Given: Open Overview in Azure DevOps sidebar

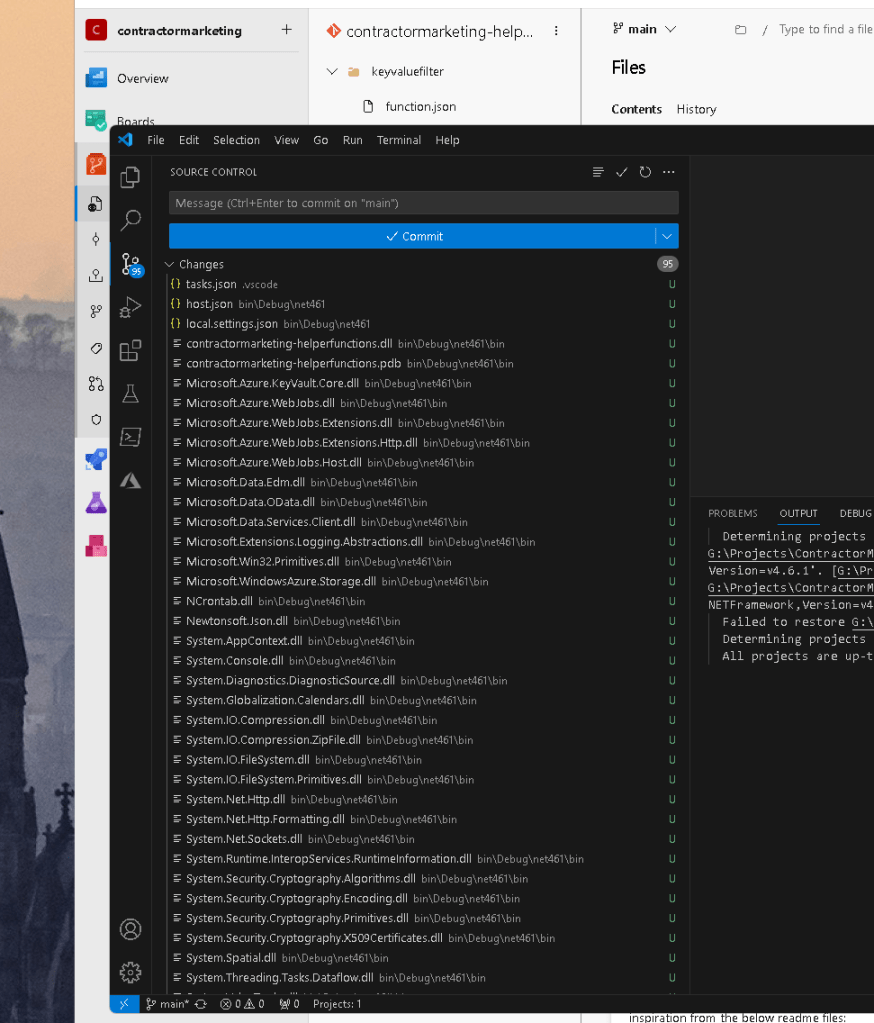Looking at the screenshot, I should point(142,78).
